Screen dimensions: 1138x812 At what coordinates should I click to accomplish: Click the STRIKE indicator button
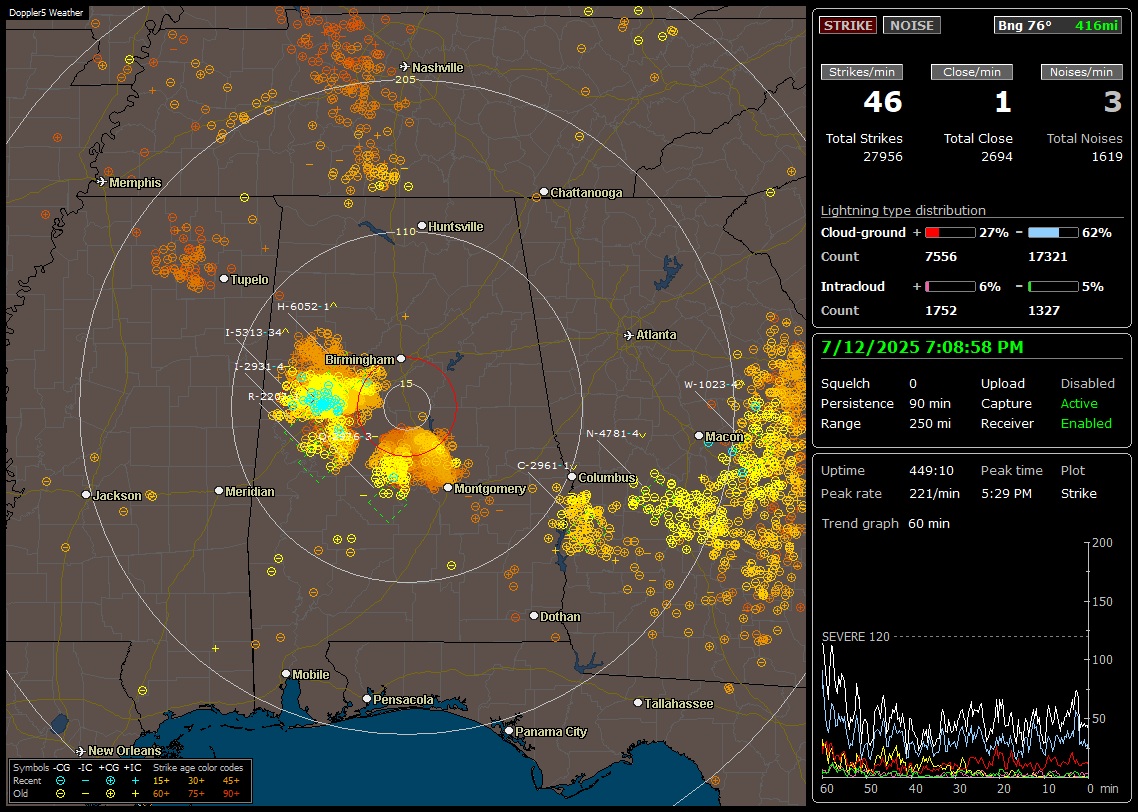[848, 25]
